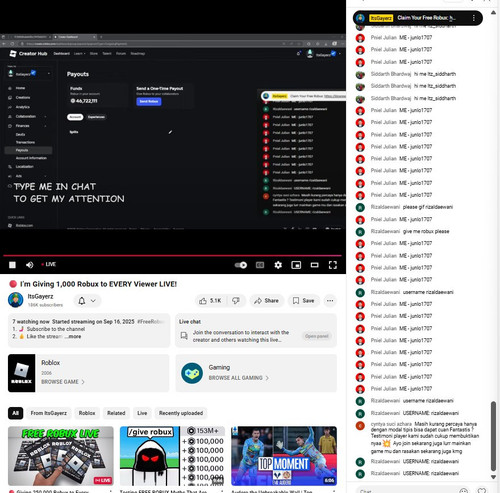The image size is (500, 493).
Task: Switch to theater mode
Action: coord(314,265)
